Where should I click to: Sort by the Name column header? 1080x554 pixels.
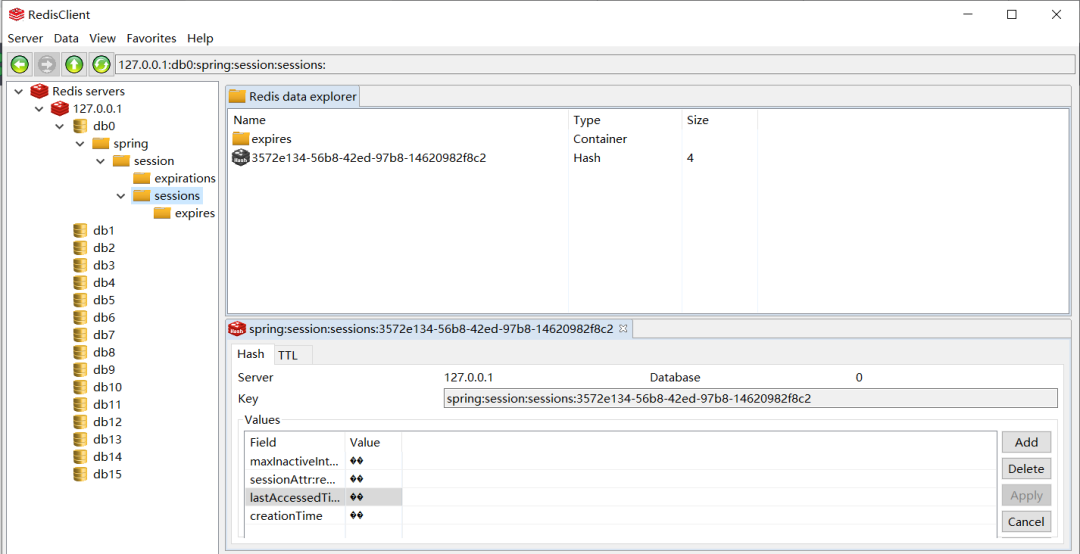click(x=397, y=120)
